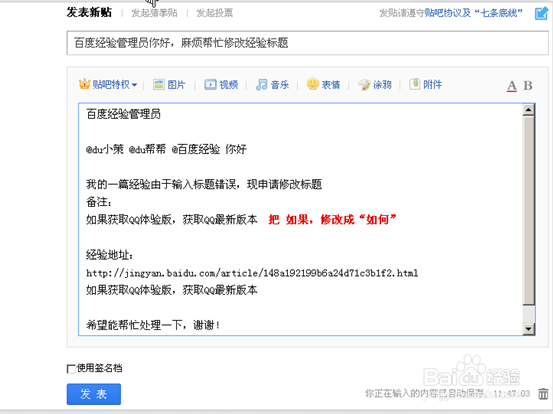Switch to the 发起投票 tab
553x414 pixels.
tap(214, 13)
